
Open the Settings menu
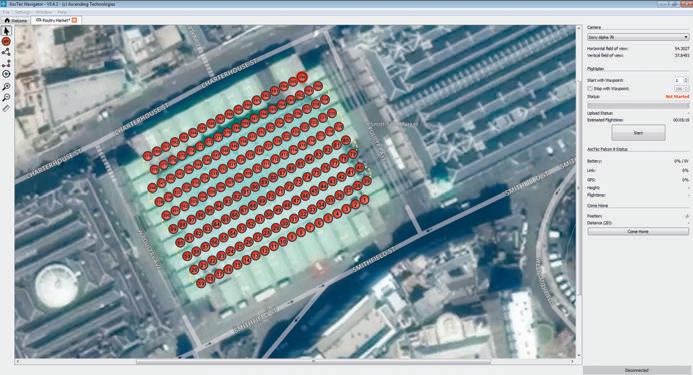(x=23, y=12)
